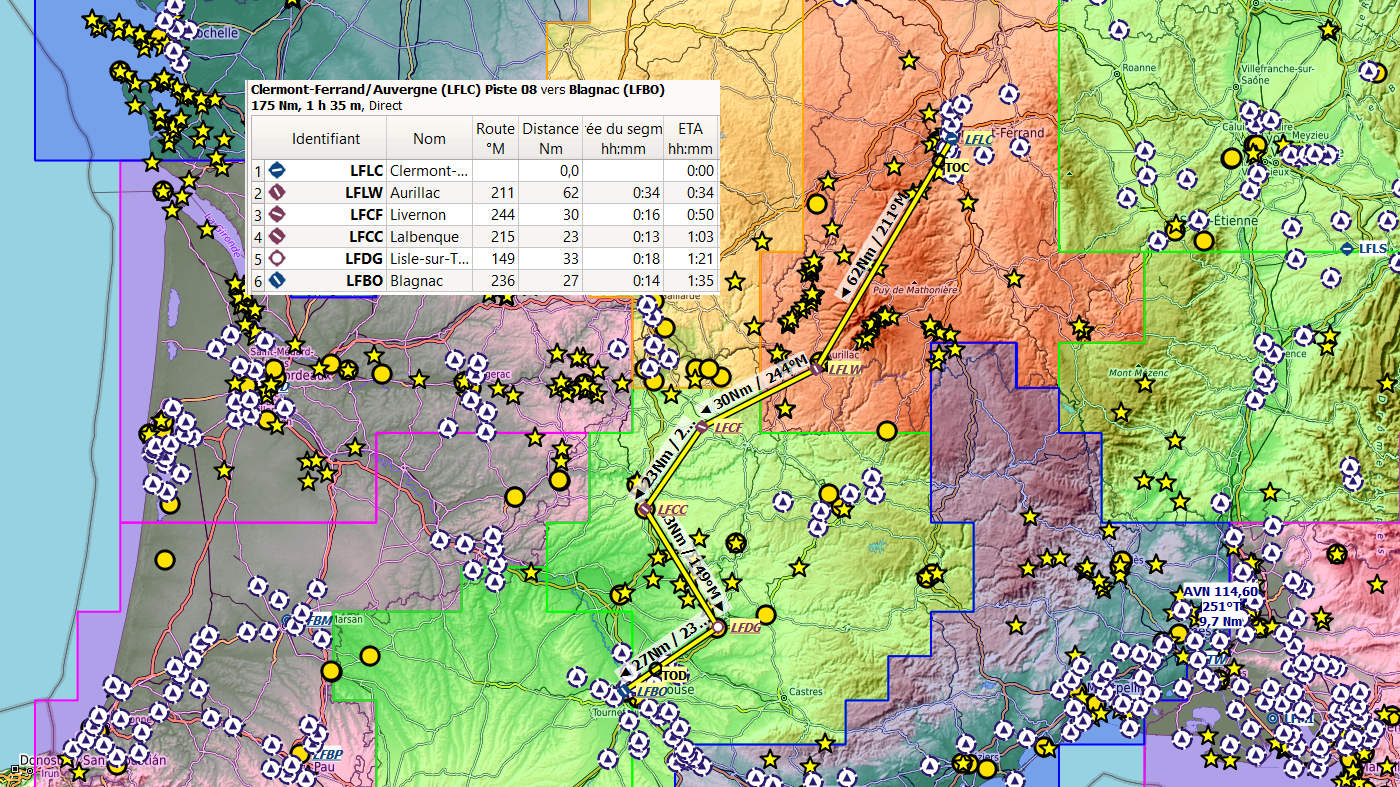Click the TOC top-of-climb marker

[x=939, y=160]
